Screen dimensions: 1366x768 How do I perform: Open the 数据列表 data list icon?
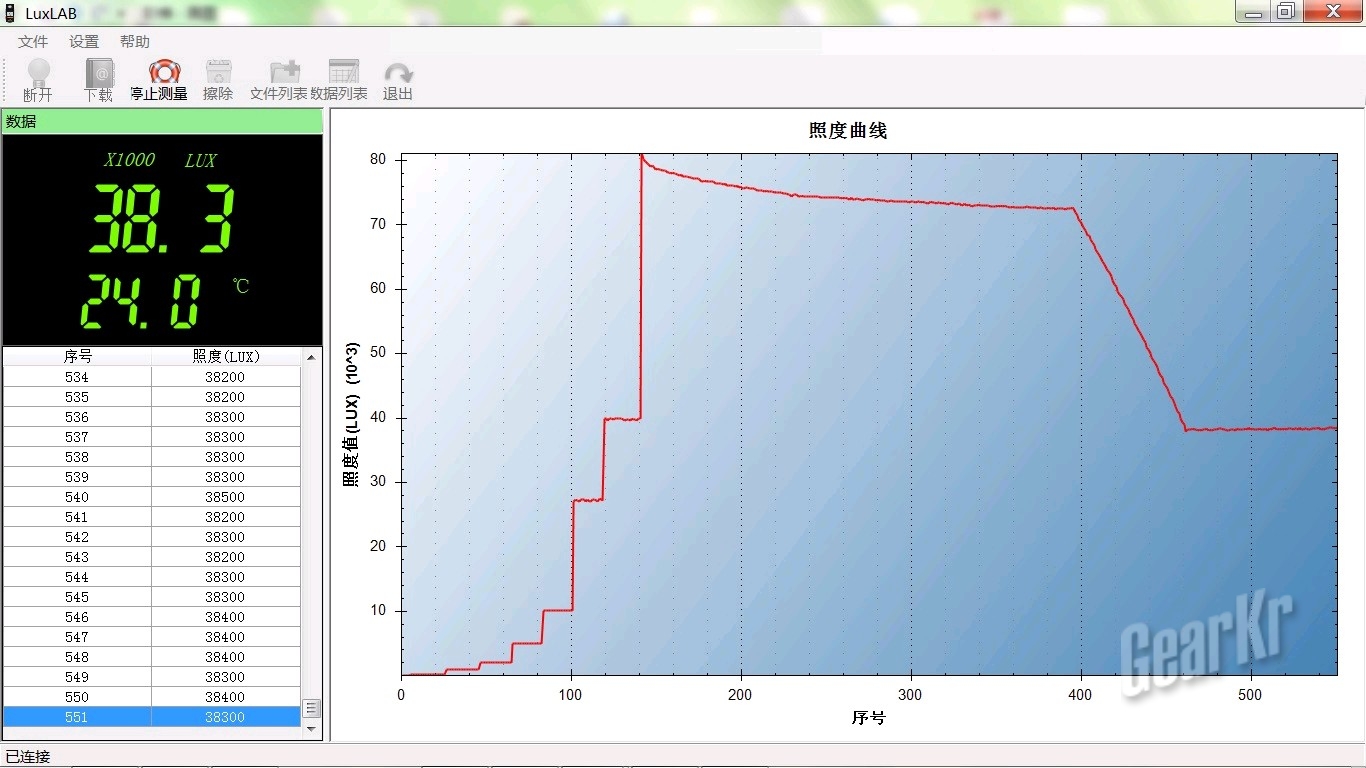(343, 74)
